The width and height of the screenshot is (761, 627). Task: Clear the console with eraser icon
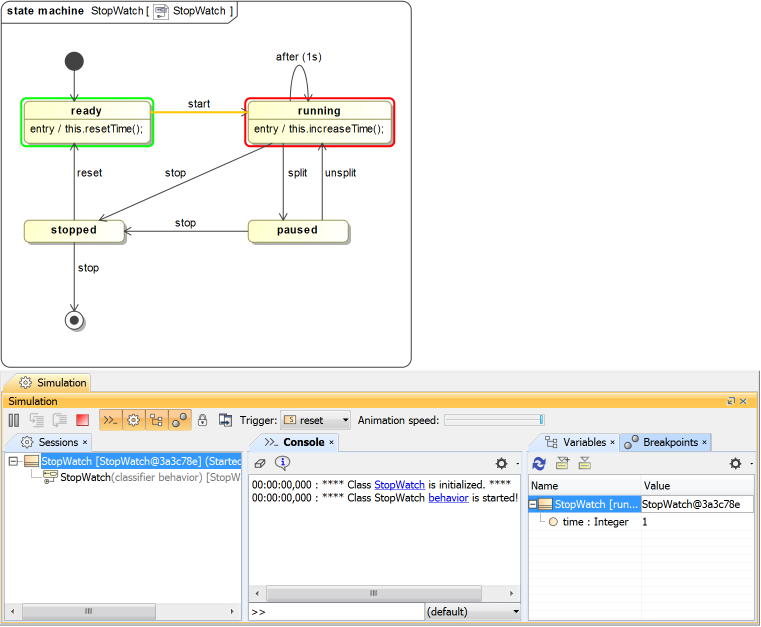point(260,463)
